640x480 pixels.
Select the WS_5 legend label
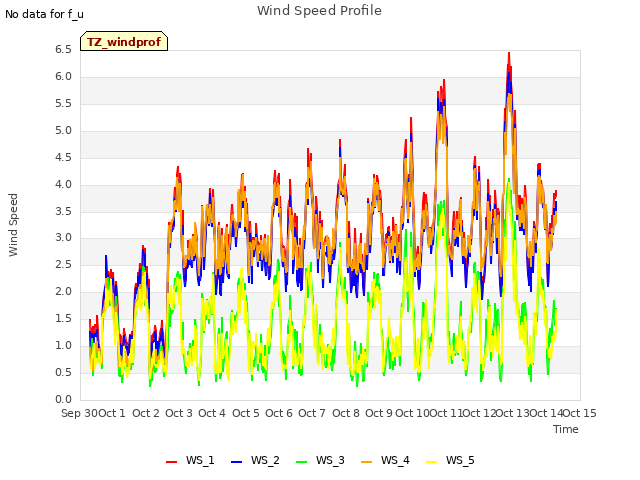460,460
